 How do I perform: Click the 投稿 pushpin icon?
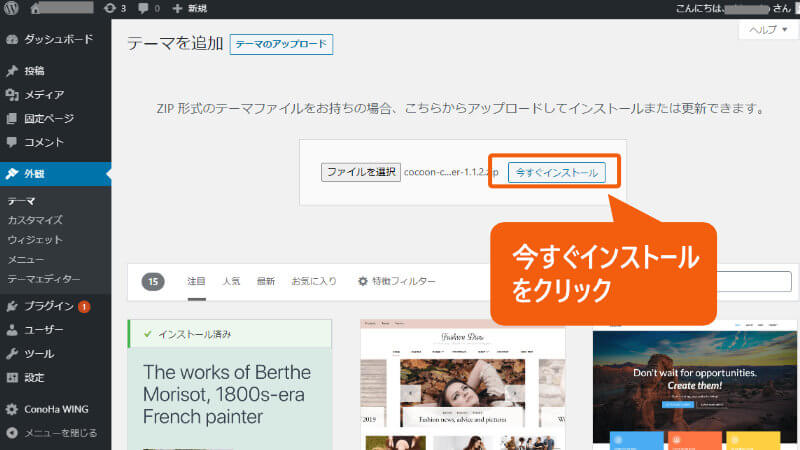pos(12,71)
